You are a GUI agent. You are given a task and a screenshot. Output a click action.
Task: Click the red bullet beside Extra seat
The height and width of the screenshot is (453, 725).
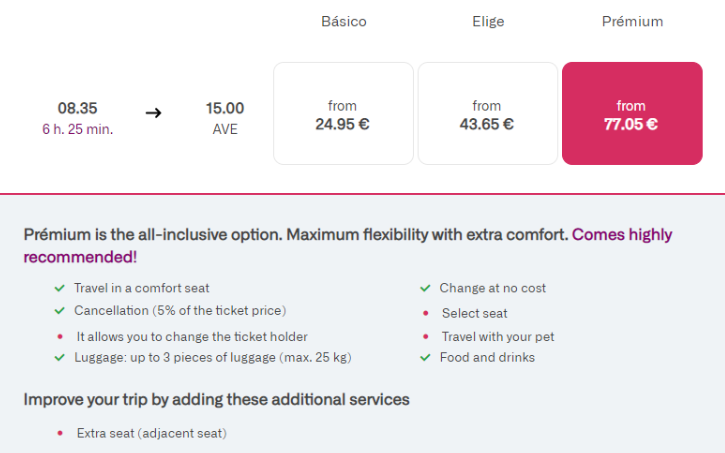pyautogui.click(x=60, y=433)
